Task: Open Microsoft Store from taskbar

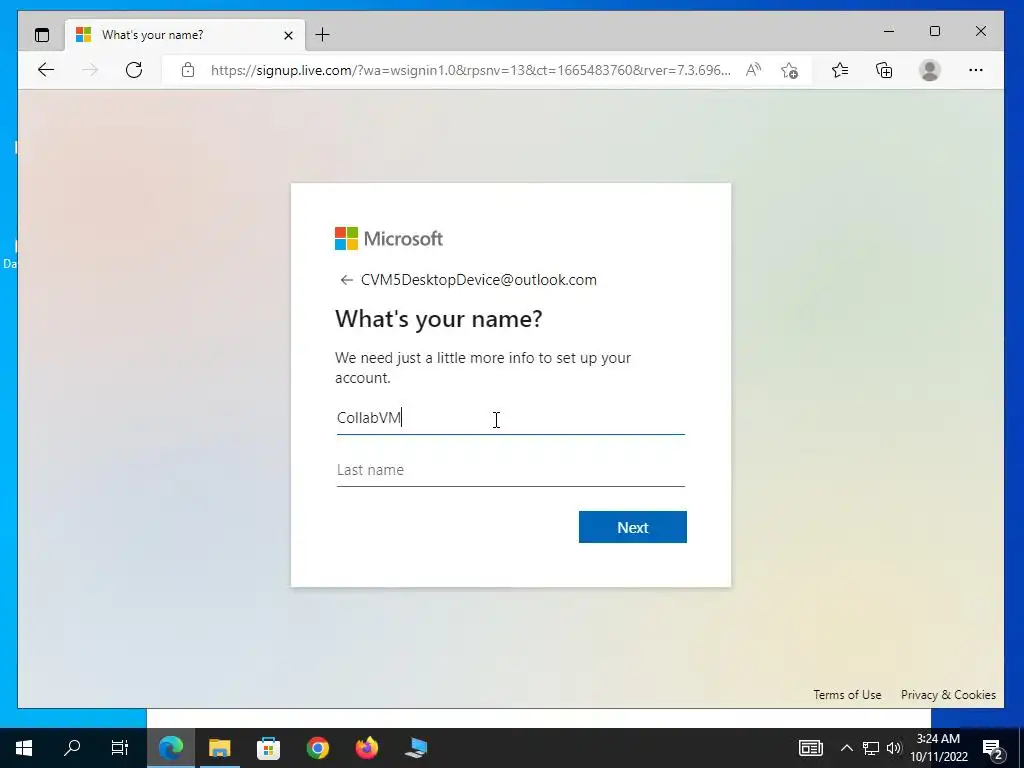Action: pos(268,748)
